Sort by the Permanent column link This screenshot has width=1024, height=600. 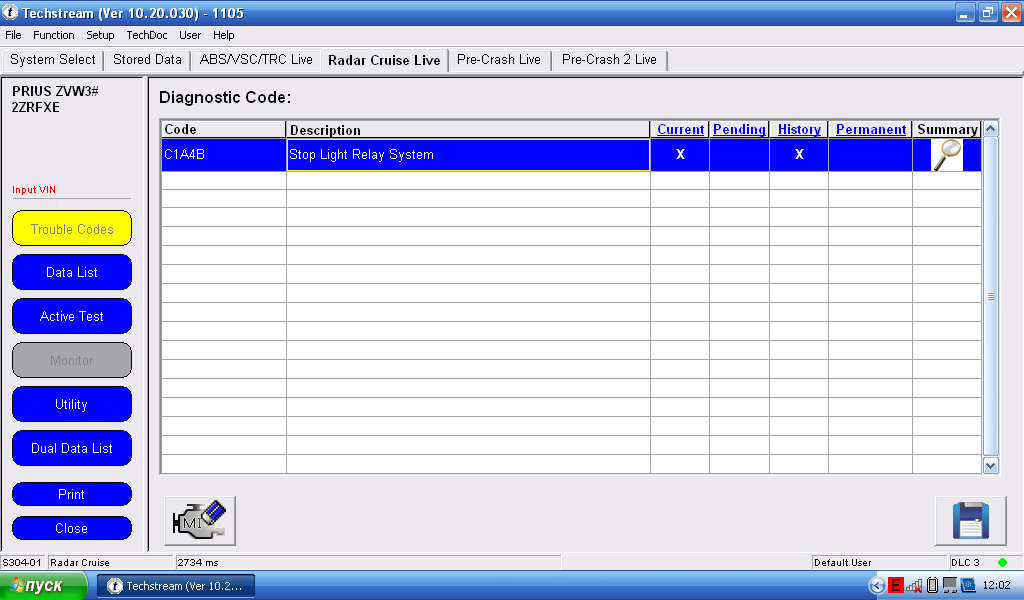[871, 129]
